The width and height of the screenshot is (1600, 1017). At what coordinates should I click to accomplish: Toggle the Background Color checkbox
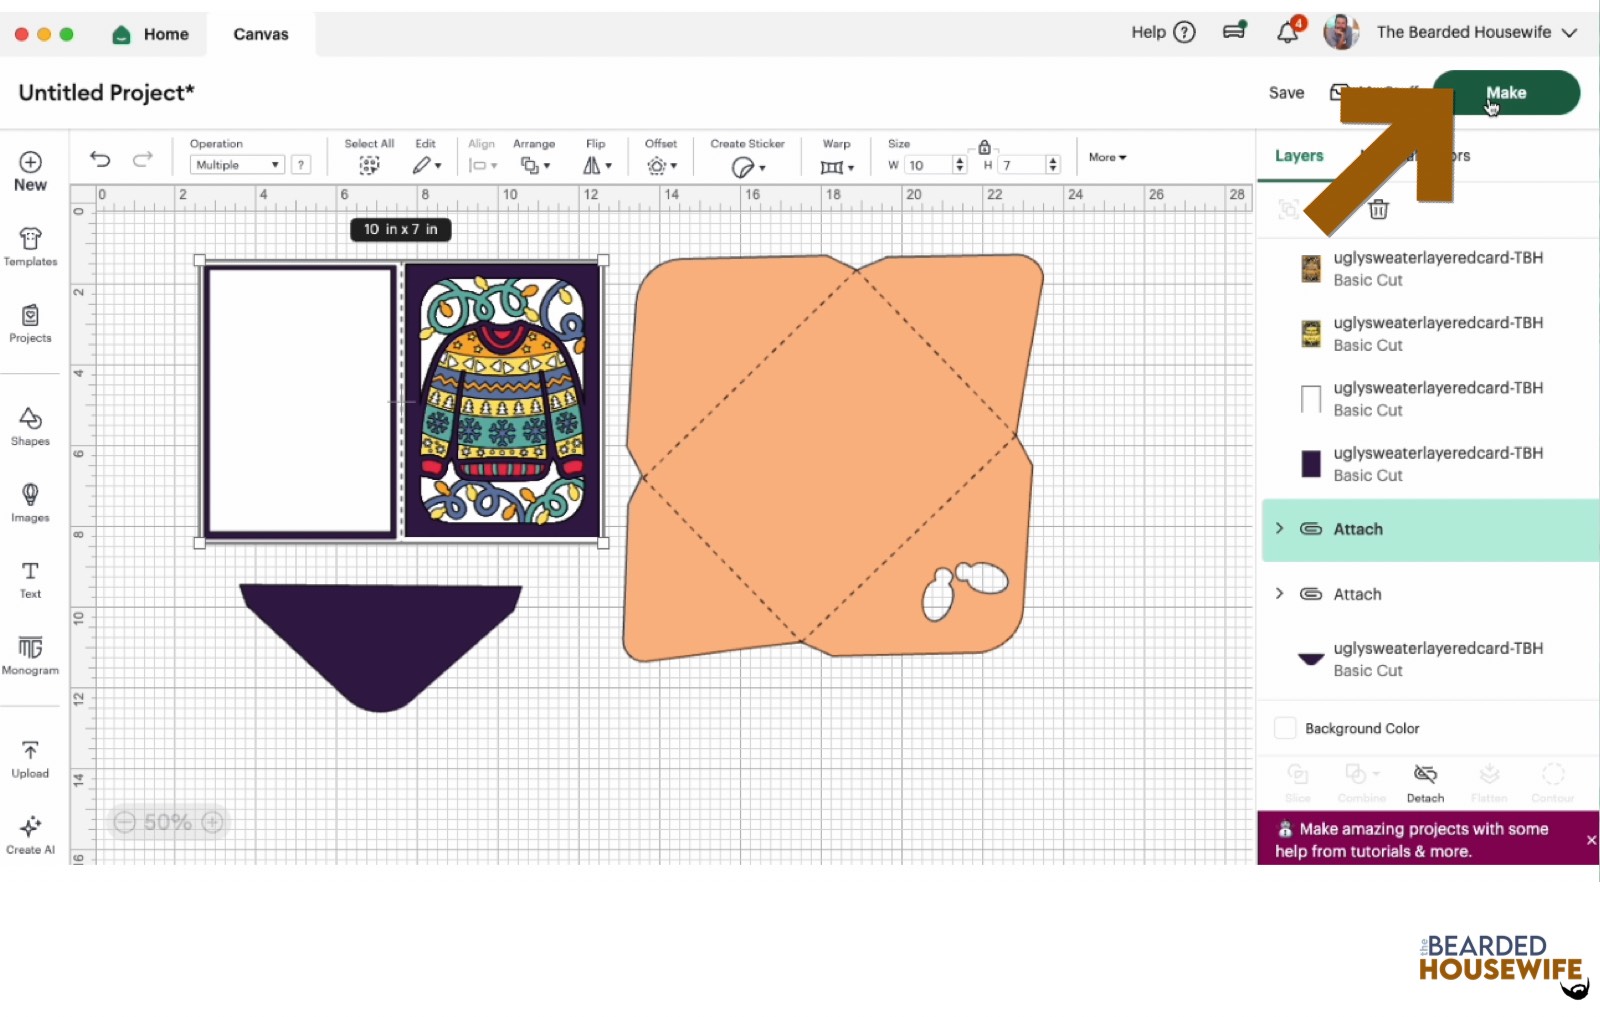coord(1285,728)
